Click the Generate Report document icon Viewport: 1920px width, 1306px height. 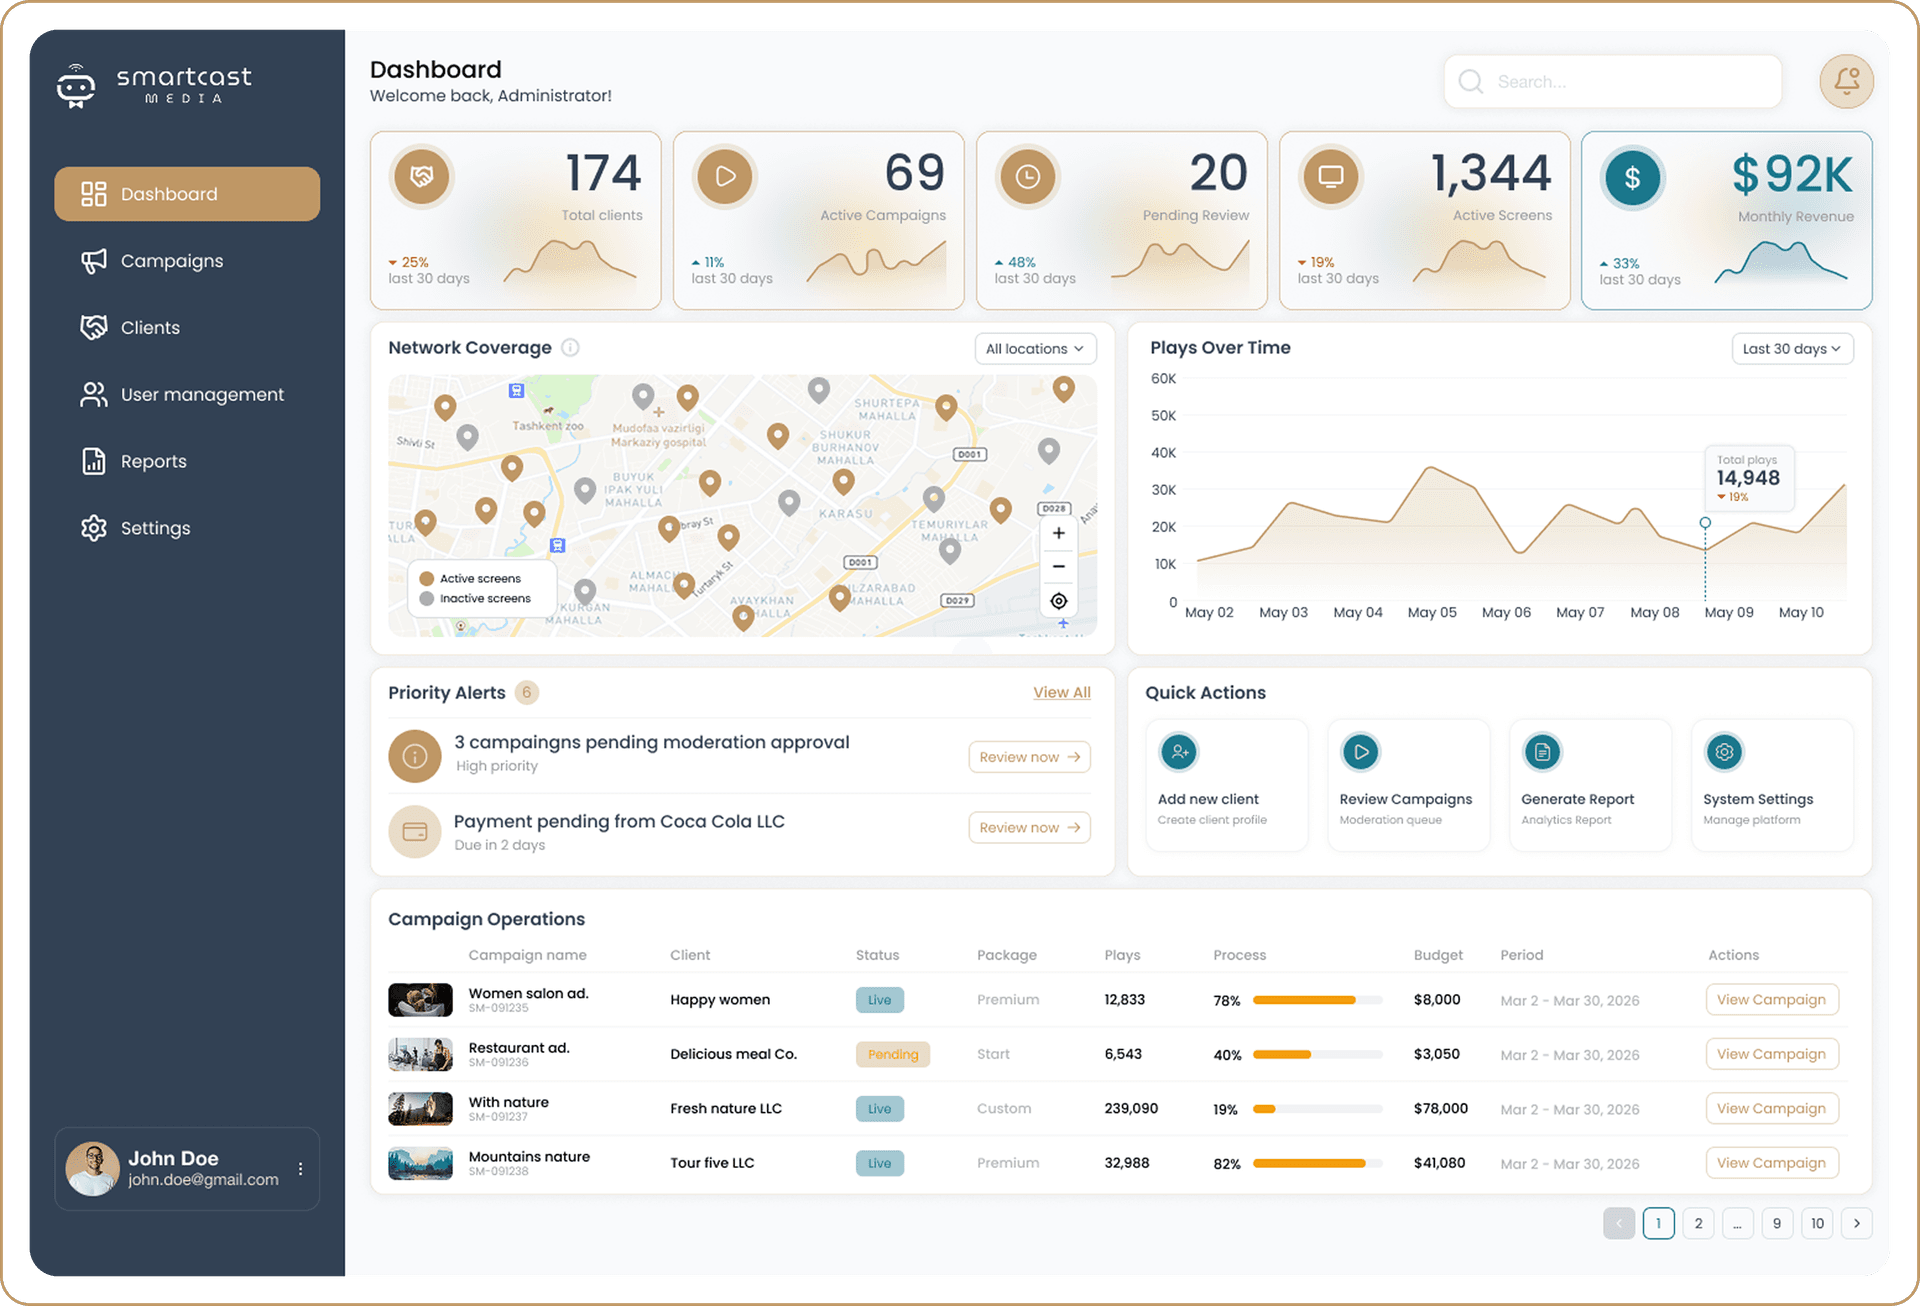point(1543,752)
